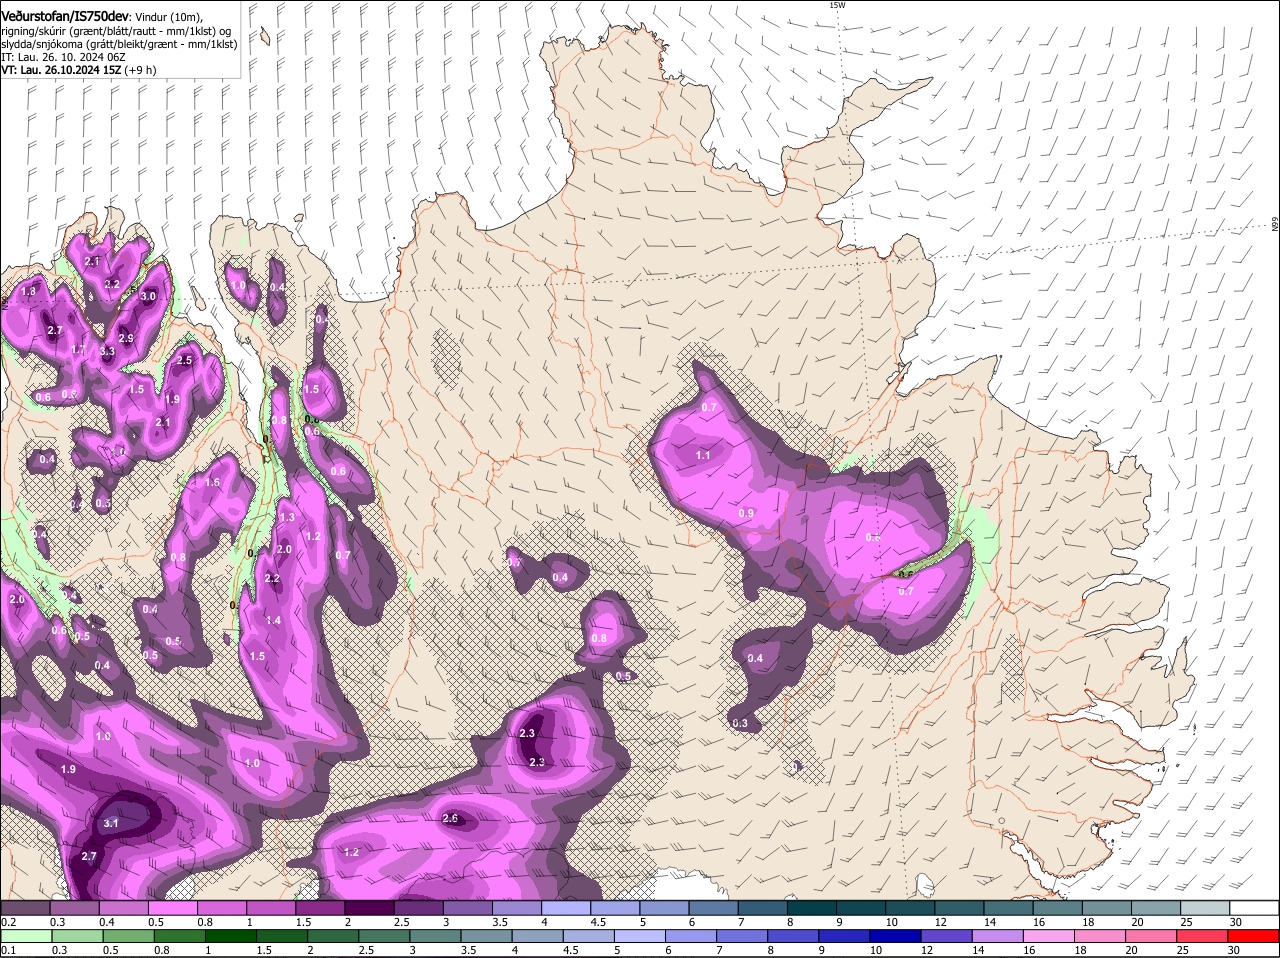Click the 'slydda/snjókoma' legend description line
This screenshot has height=958, width=1280.
(119, 44)
